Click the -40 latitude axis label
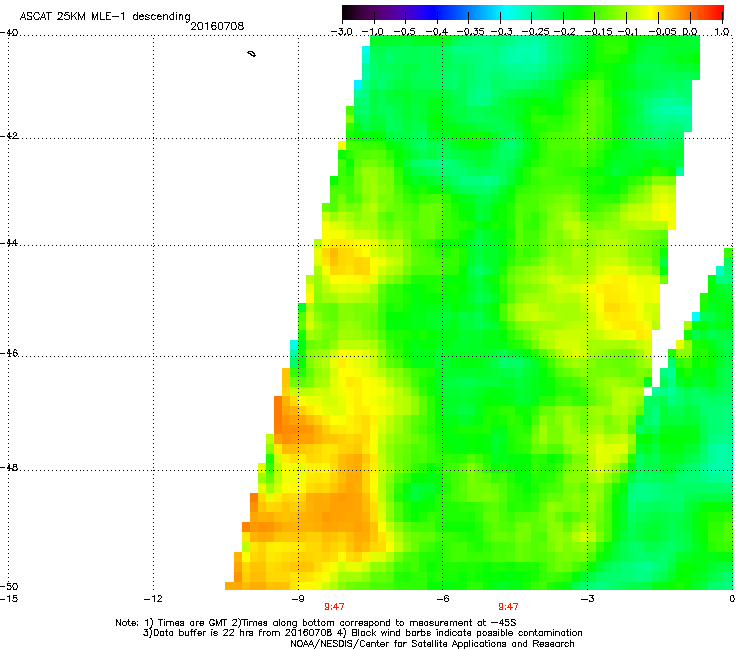 click(x=9, y=33)
